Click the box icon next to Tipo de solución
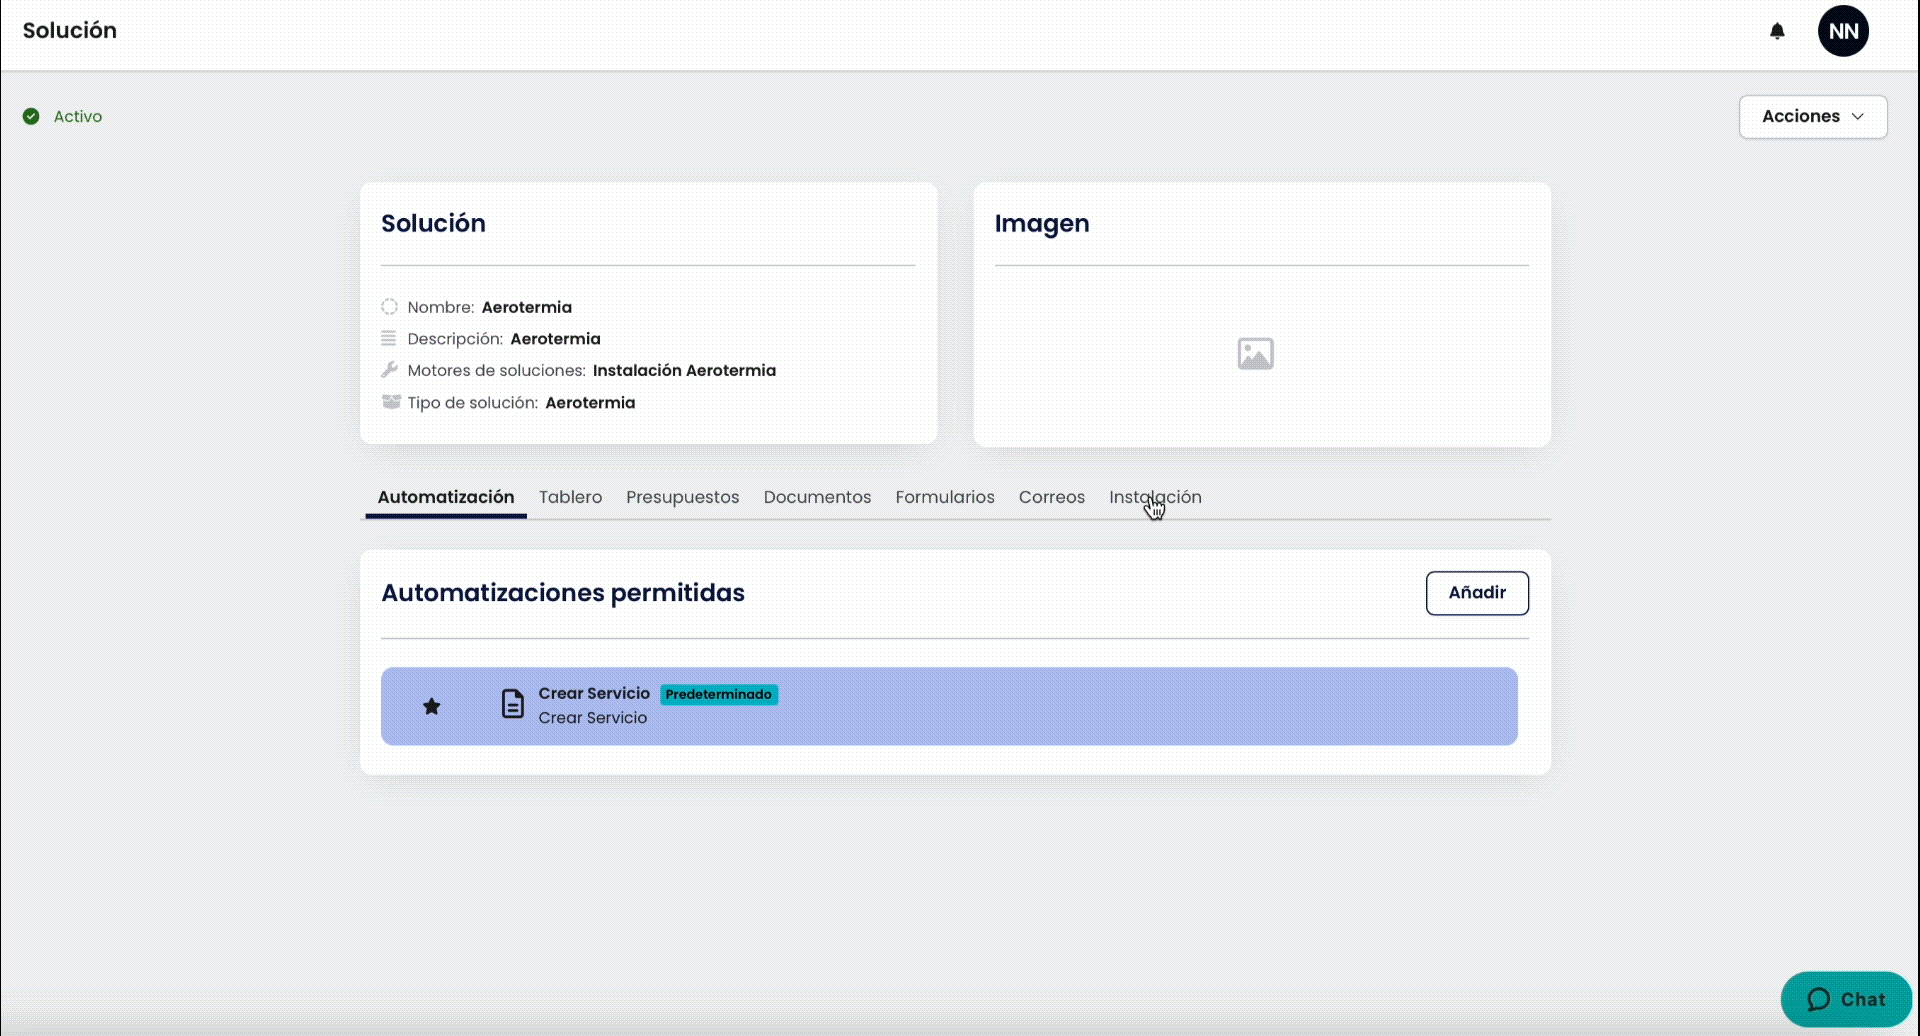The width and height of the screenshot is (1920, 1036). (390, 402)
